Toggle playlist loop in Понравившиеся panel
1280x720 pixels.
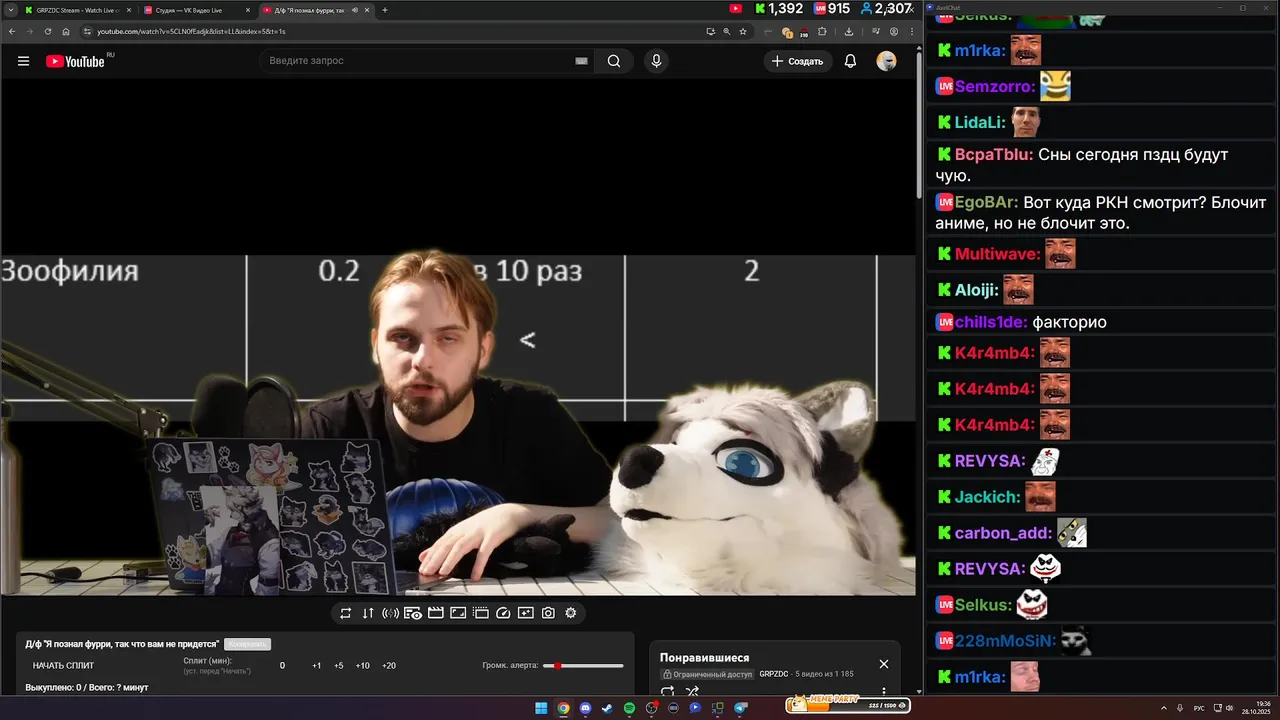tap(668, 691)
